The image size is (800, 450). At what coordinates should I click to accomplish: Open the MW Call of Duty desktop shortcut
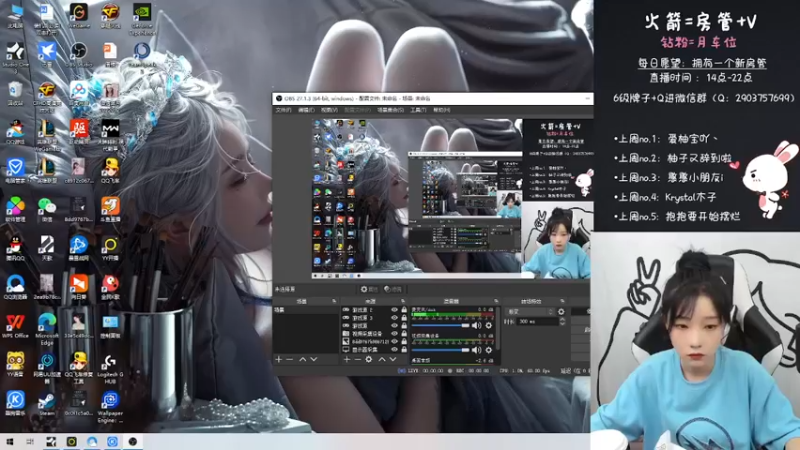(x=110, y=135)
